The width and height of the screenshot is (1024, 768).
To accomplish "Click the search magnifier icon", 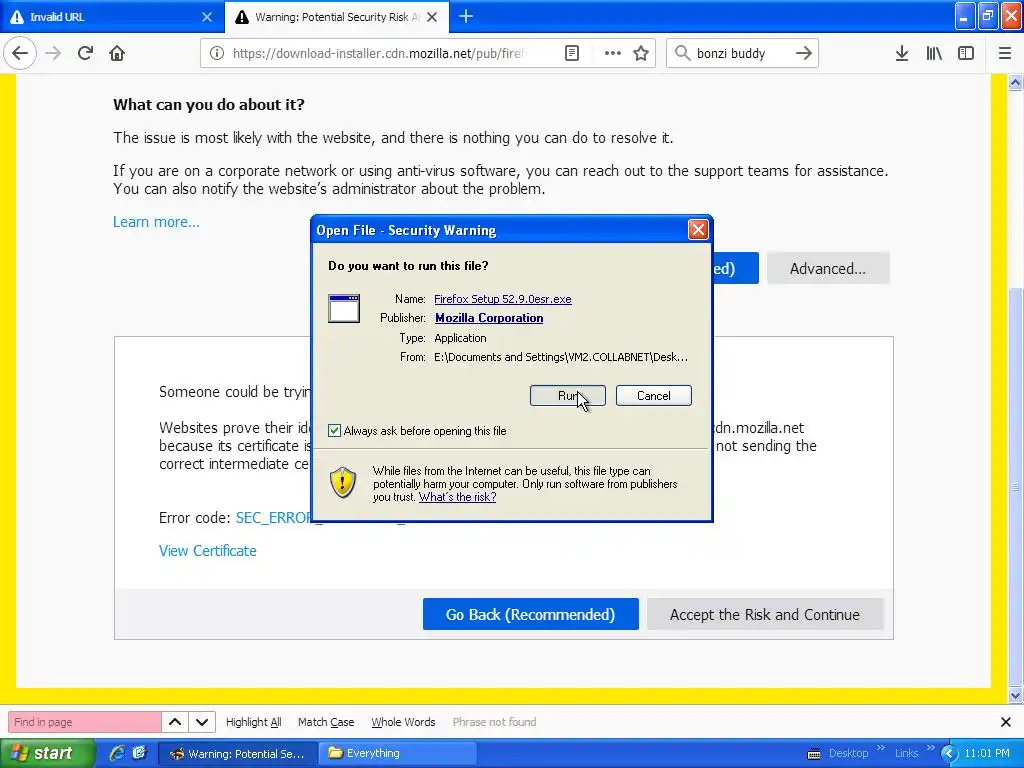I will click(x=682, y=53).
